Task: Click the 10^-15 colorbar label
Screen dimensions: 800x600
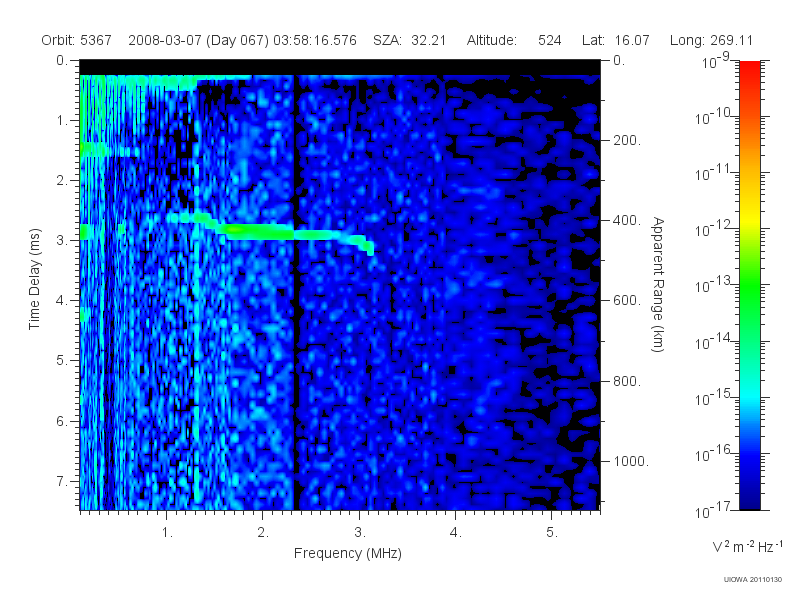Action: 713,397
